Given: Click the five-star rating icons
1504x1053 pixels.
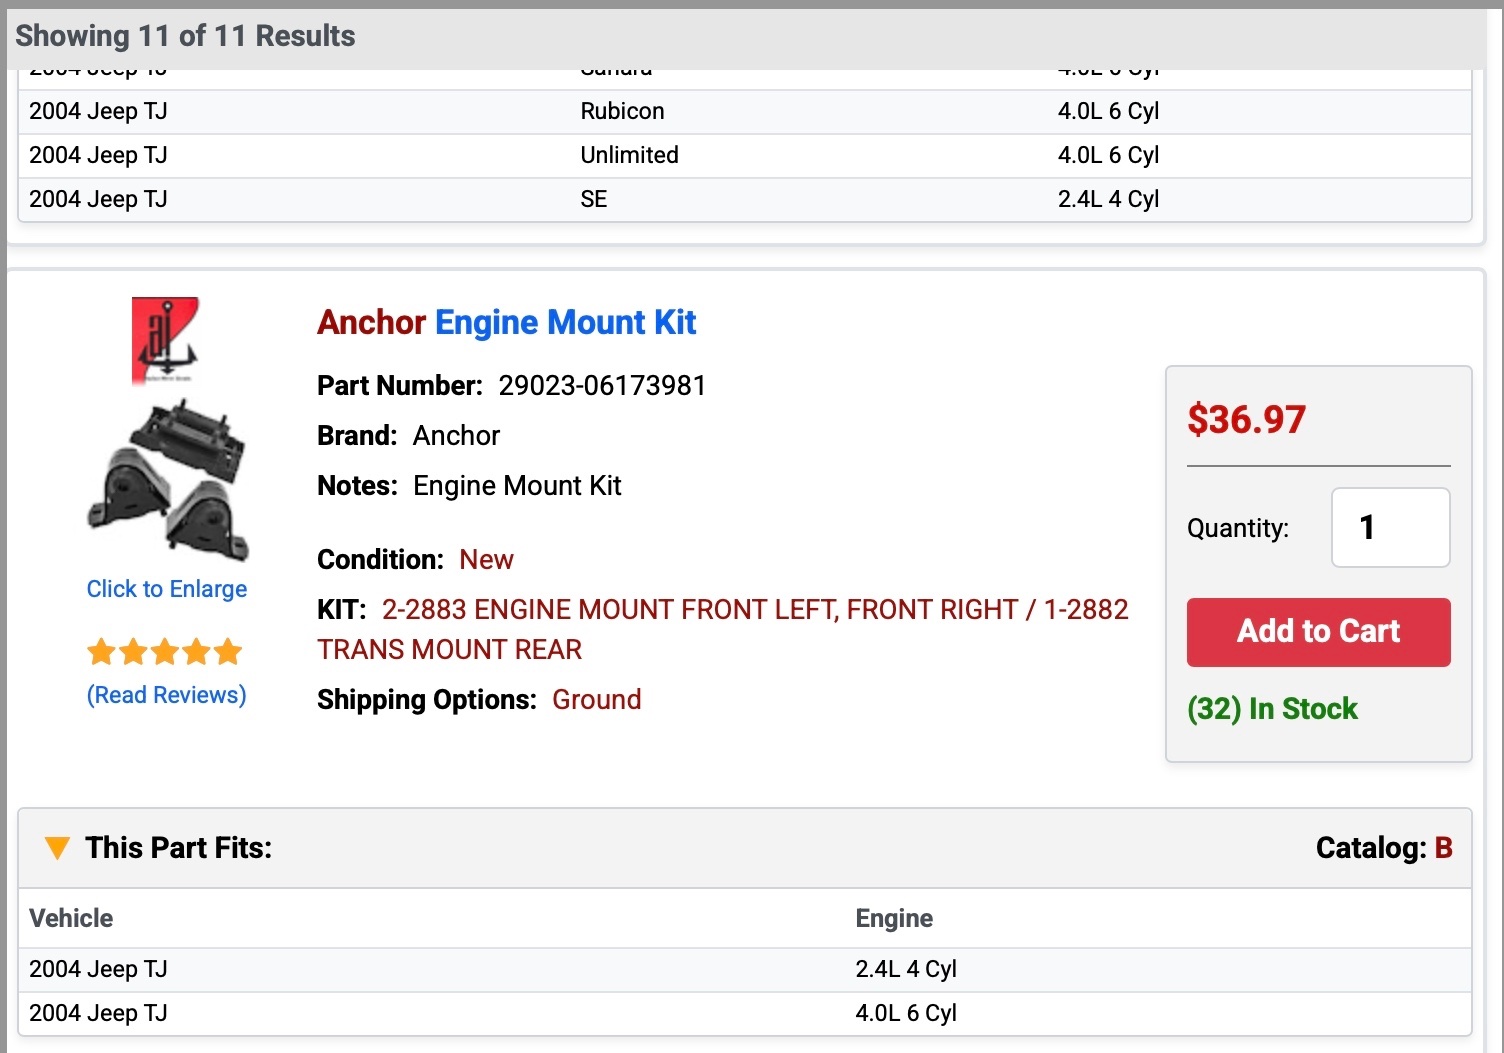Looking at the screenshot, I should [x=165, y=652].
